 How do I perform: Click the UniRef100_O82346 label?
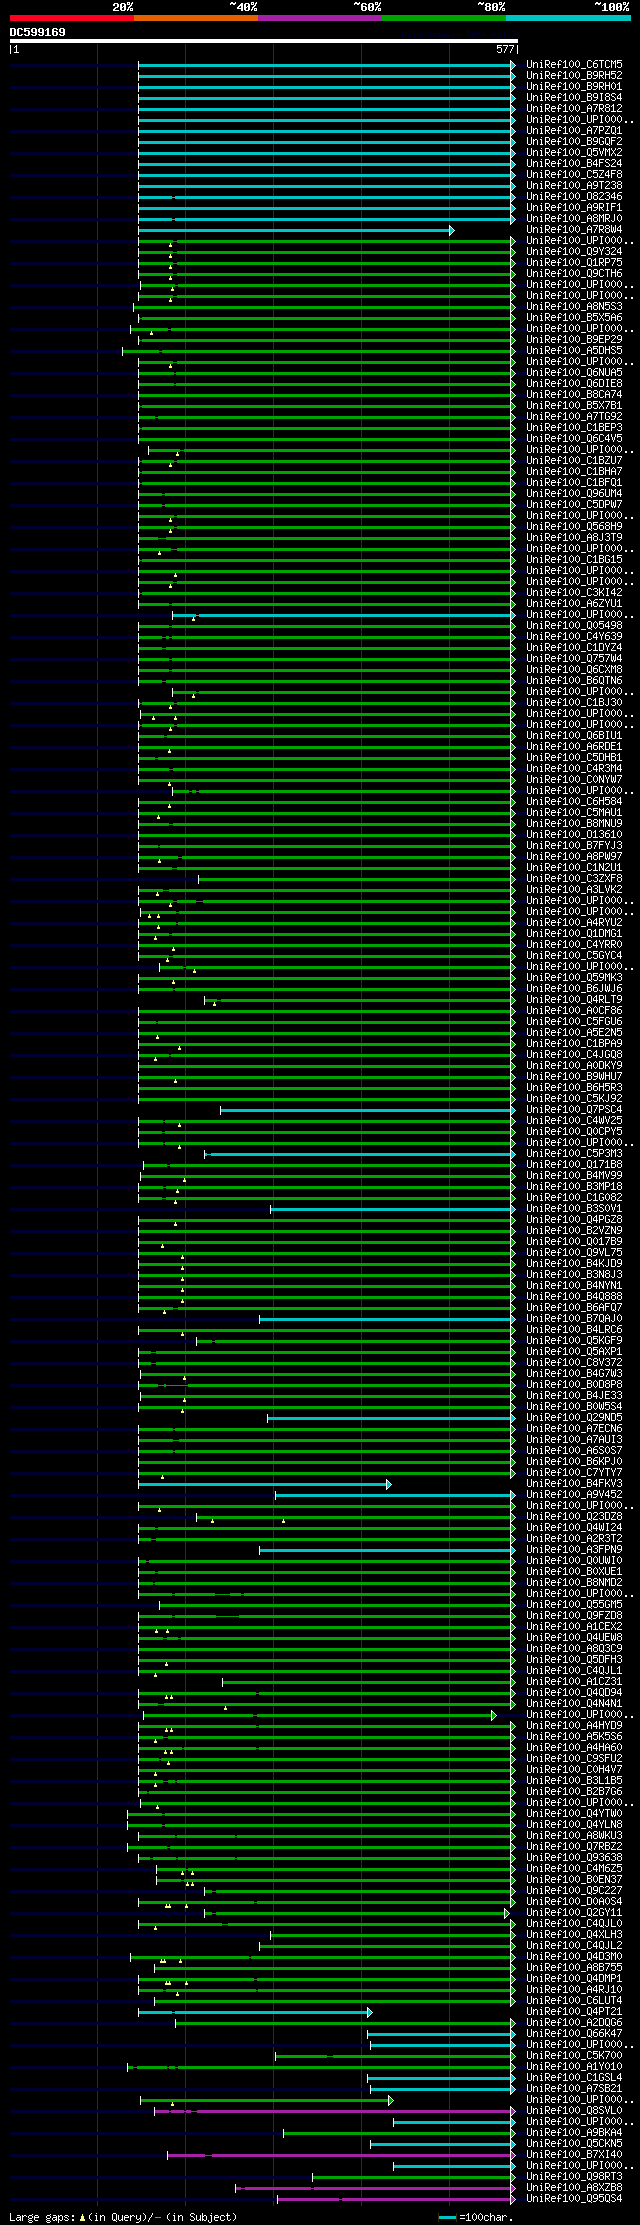click(x=574, y=197)
